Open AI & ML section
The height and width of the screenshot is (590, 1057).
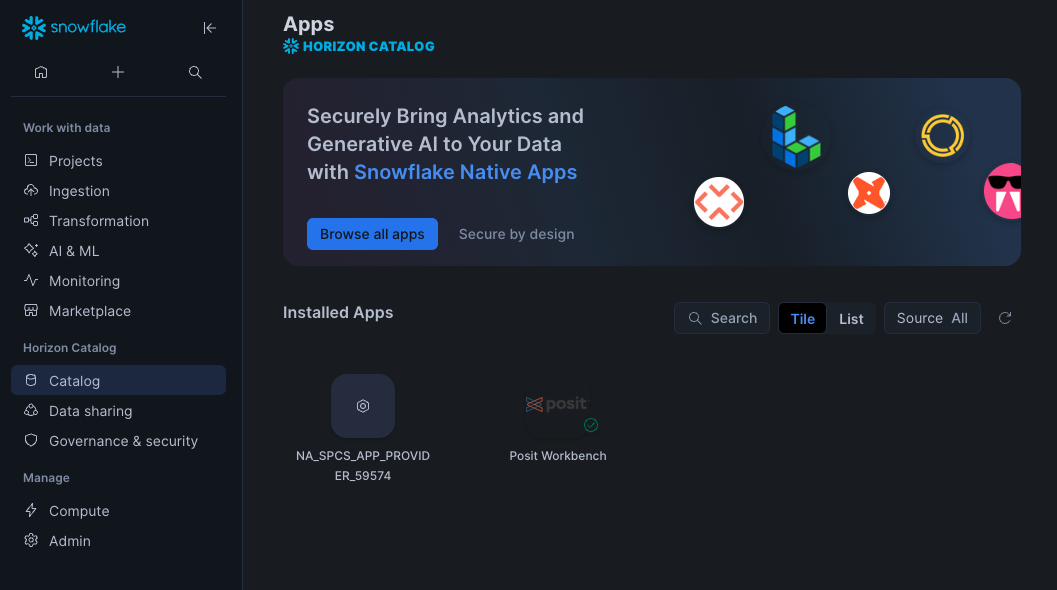pos(118,250)
